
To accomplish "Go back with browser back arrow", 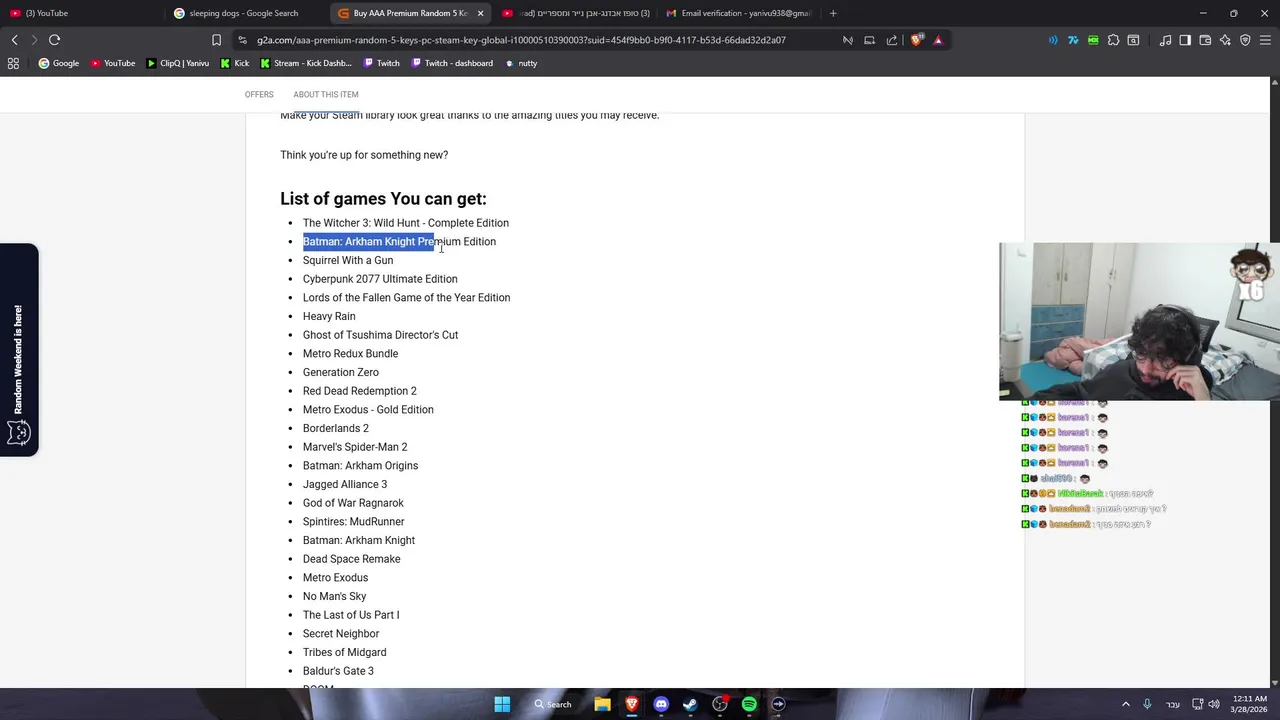I will [x=14, y=40].
